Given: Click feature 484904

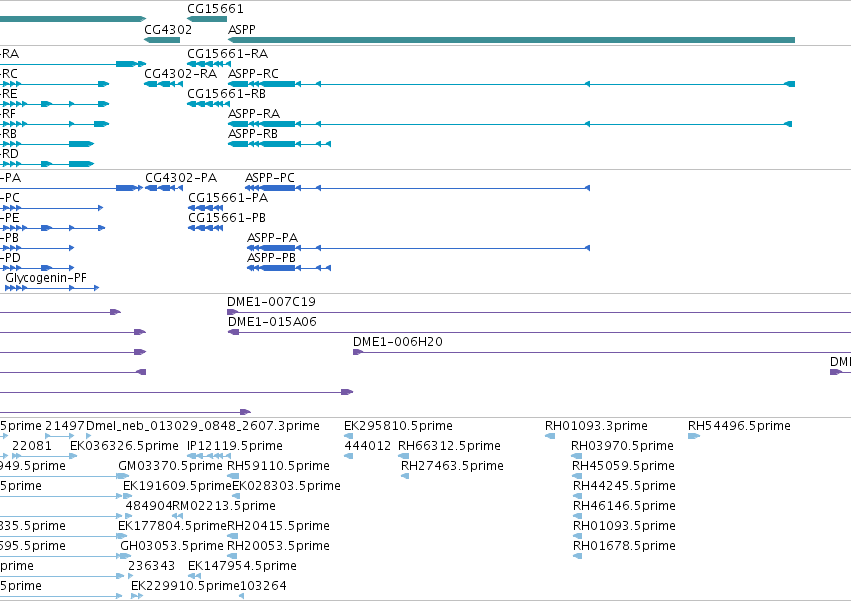Looking at the screenshot, I should (x=149, y=506).
